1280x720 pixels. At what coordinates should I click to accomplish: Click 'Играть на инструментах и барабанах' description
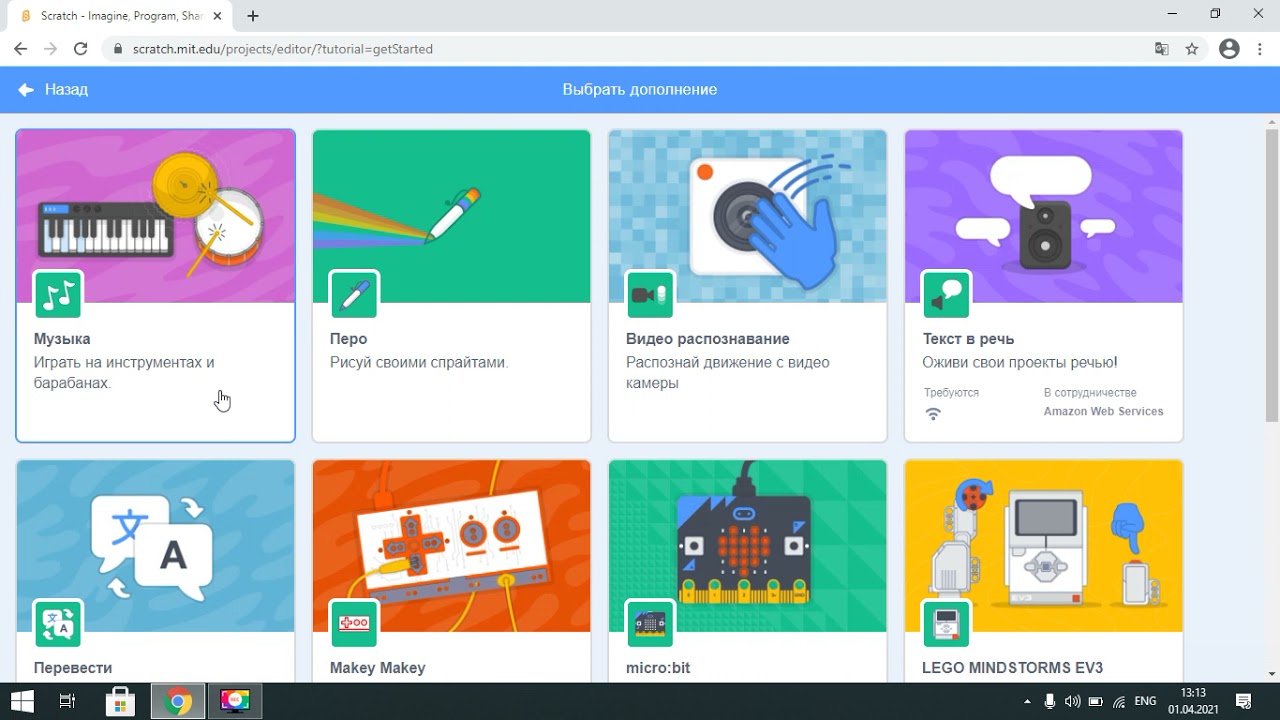tap(124, 373)
